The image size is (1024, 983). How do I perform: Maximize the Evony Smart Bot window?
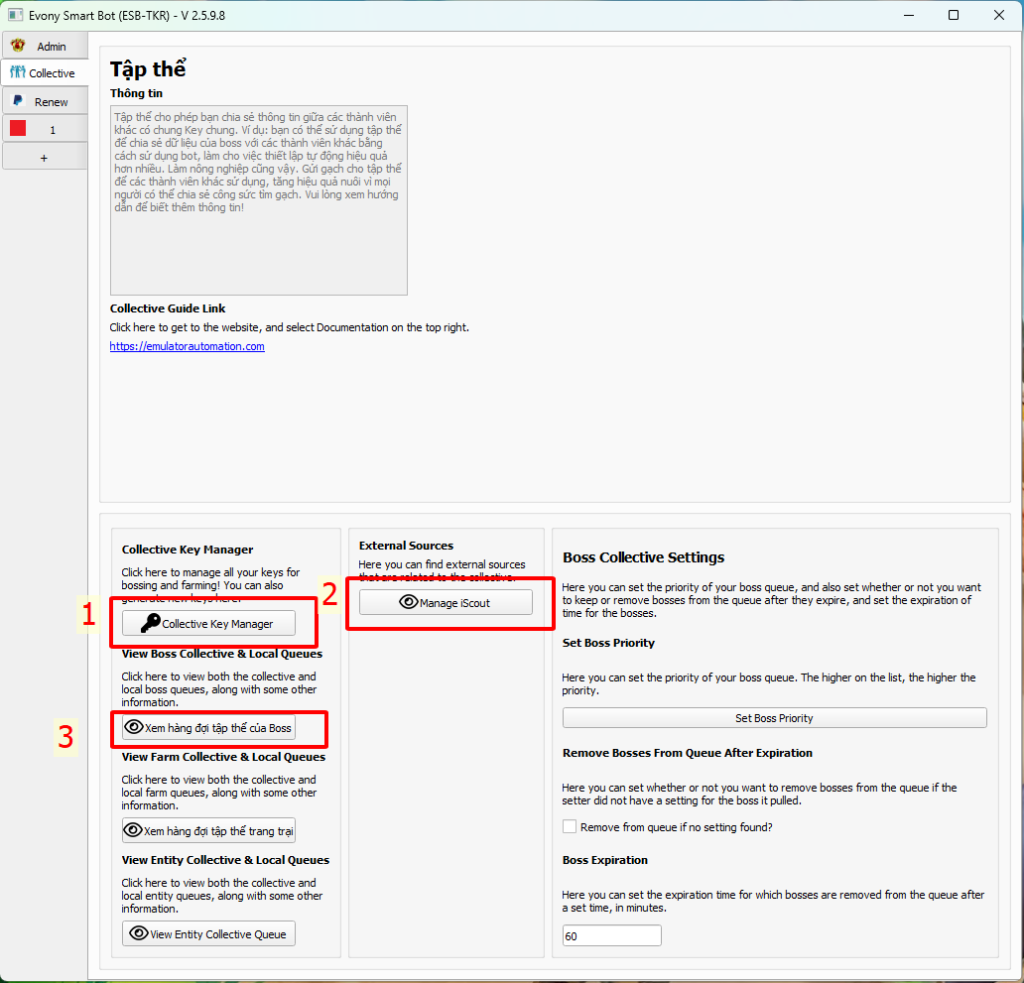pyautogui.click(x=953, y=15)
